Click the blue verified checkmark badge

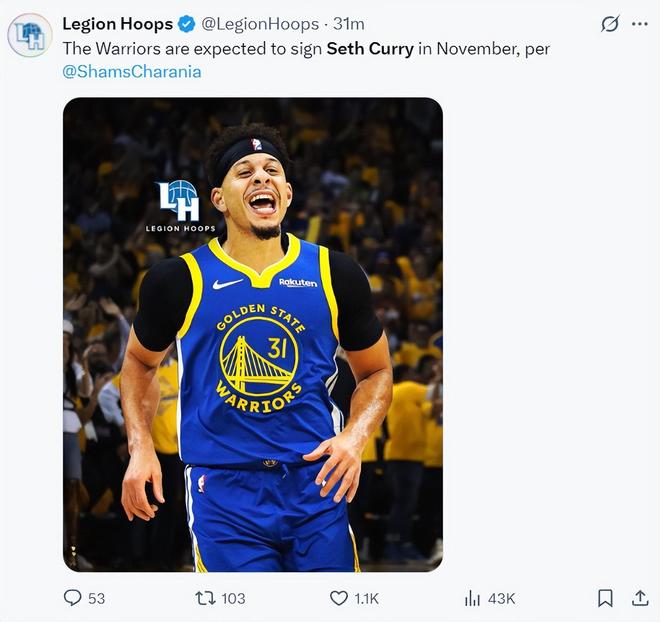(186, 24)
